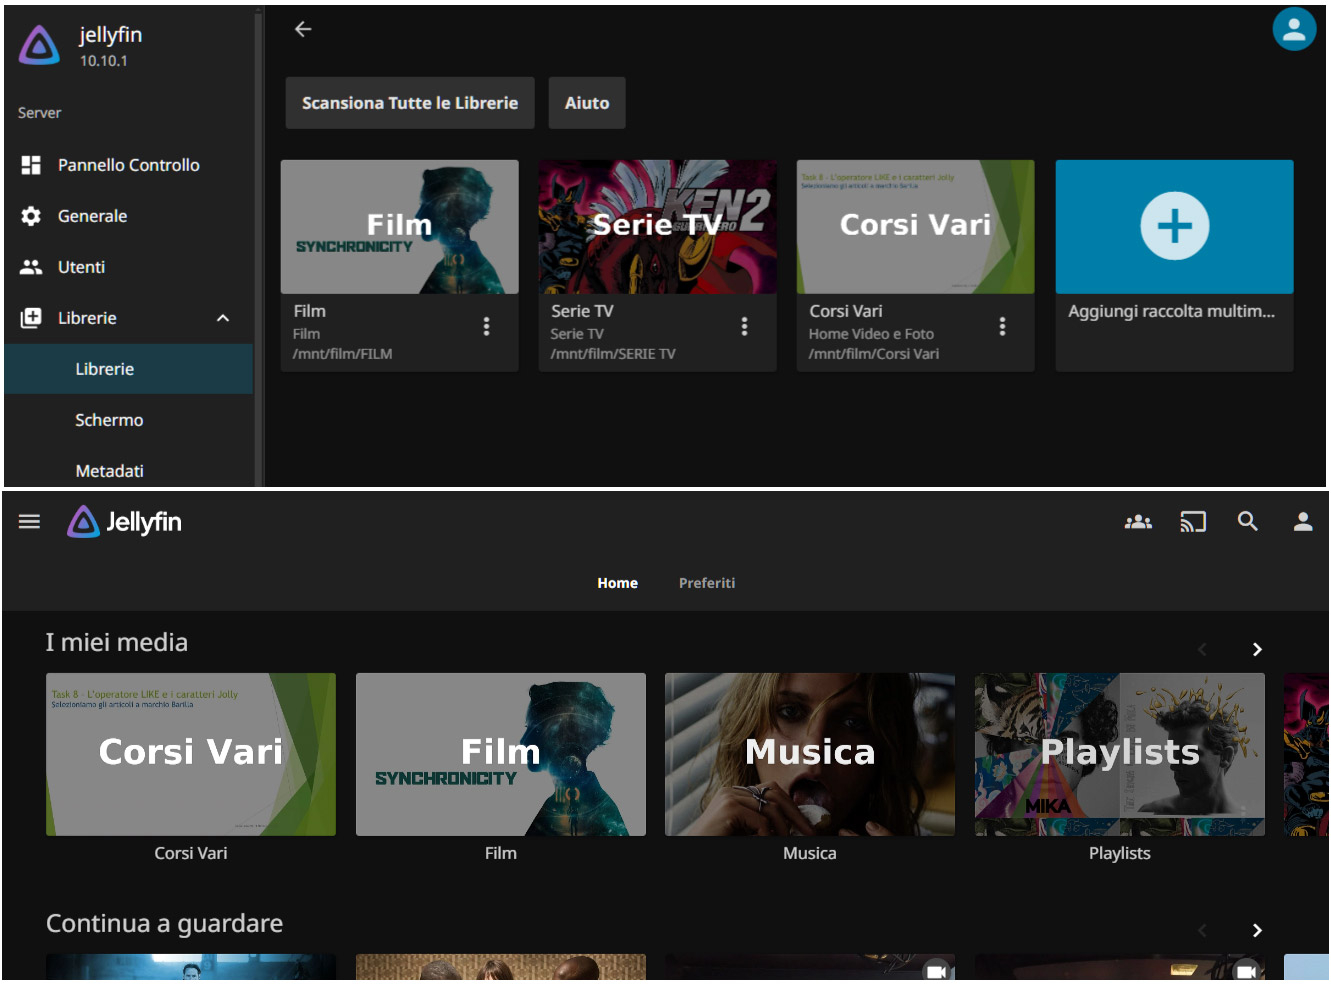Open the hamburger navigation menu
1331x986 pixels.
click(x=29, y=522)
